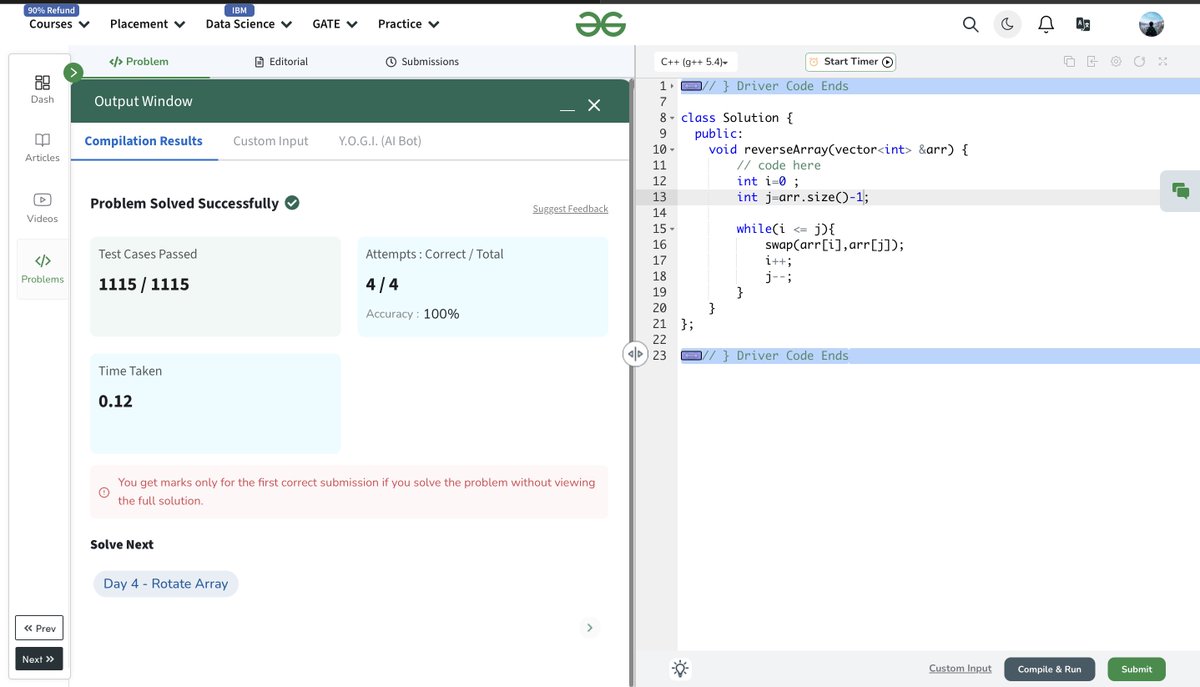1200x687 pixels.
Task: Collapse class Solution fold at line 8
Action: pos(673,118)
